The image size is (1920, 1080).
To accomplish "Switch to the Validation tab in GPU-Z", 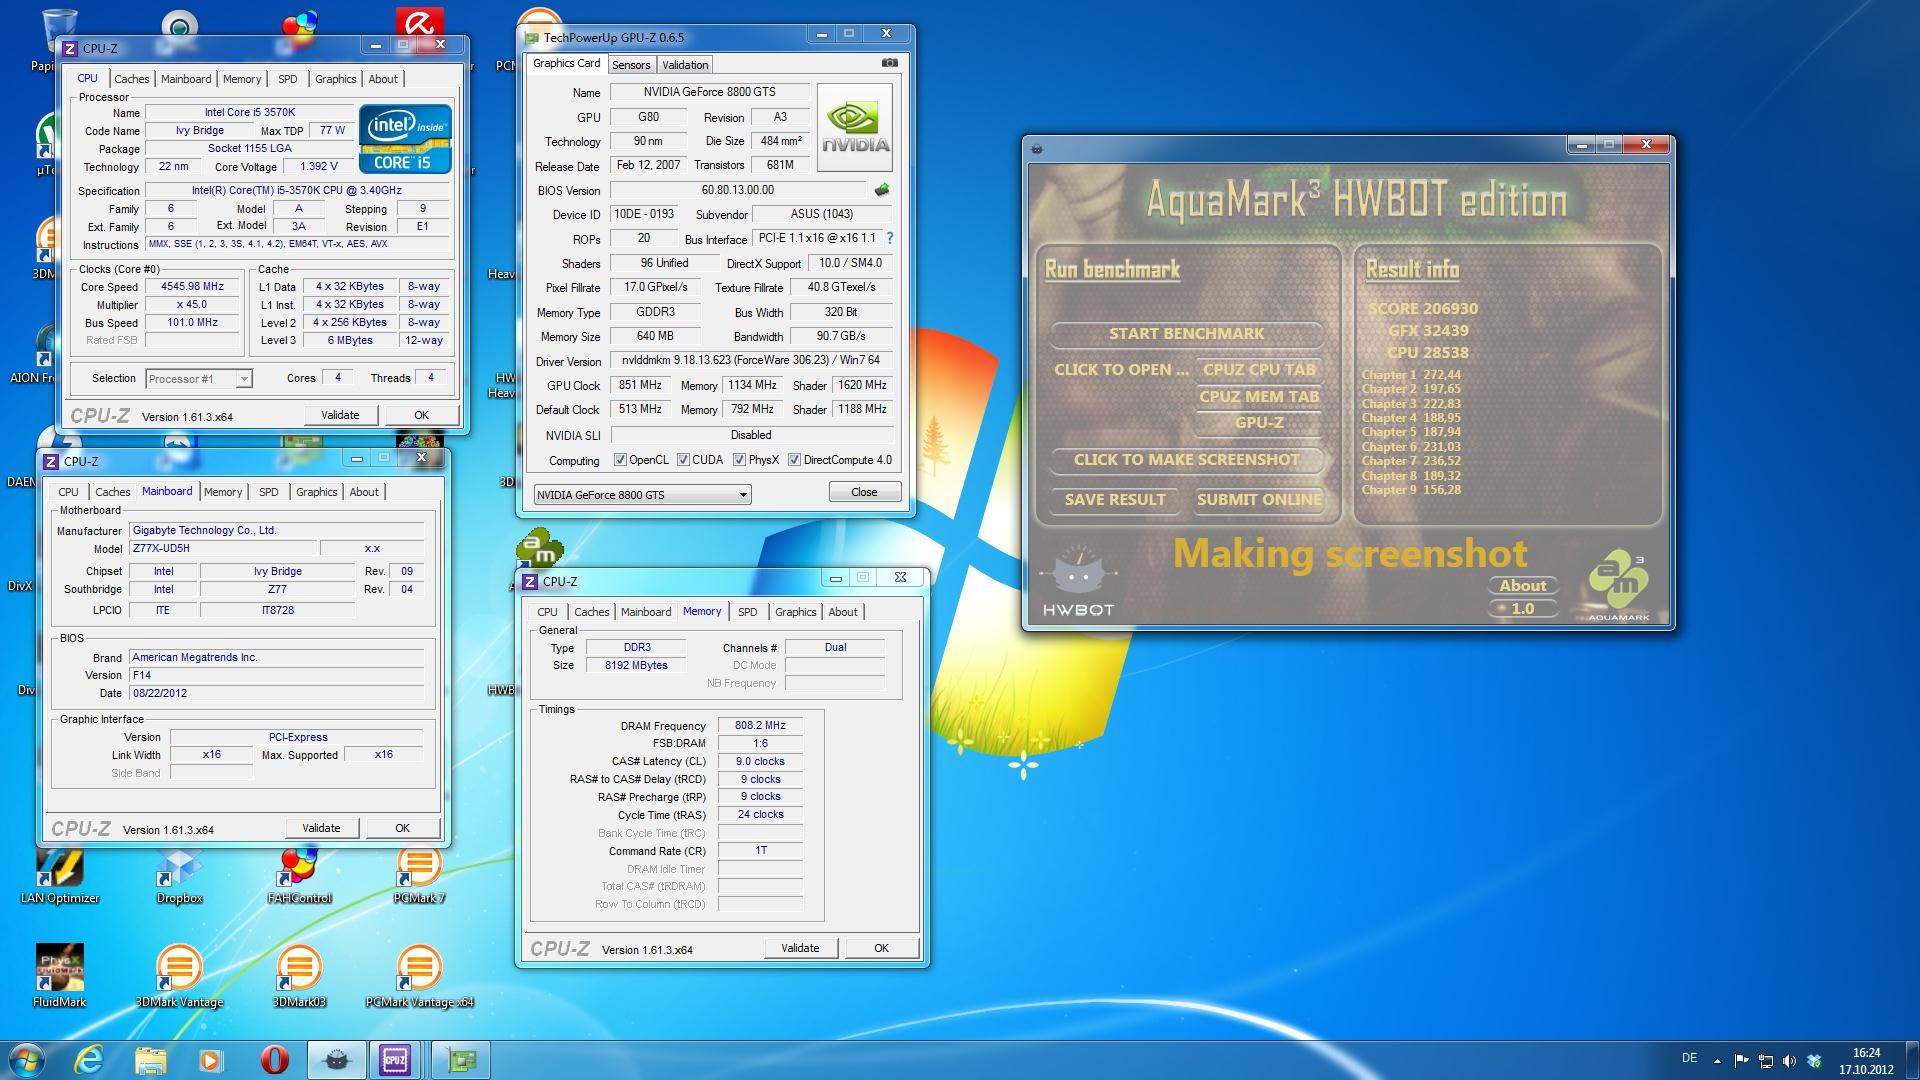I will pos(685,65).
